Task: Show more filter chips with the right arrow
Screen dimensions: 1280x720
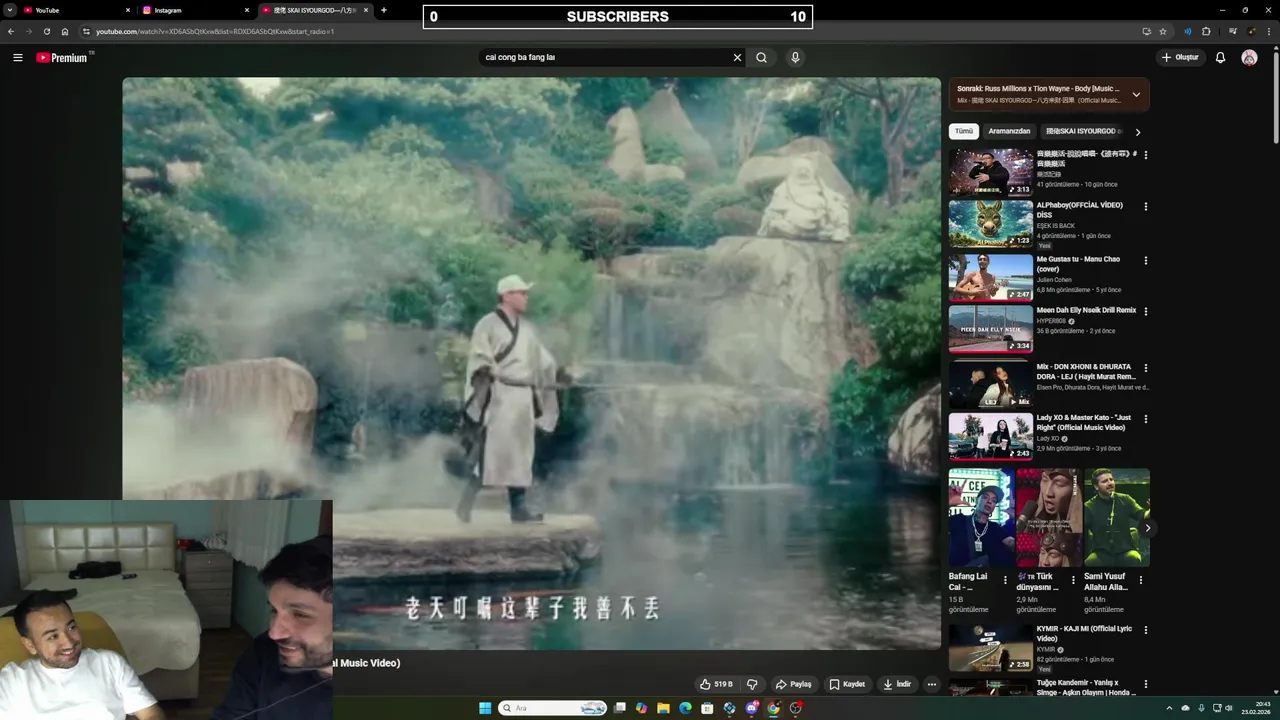Action: 1138,131
